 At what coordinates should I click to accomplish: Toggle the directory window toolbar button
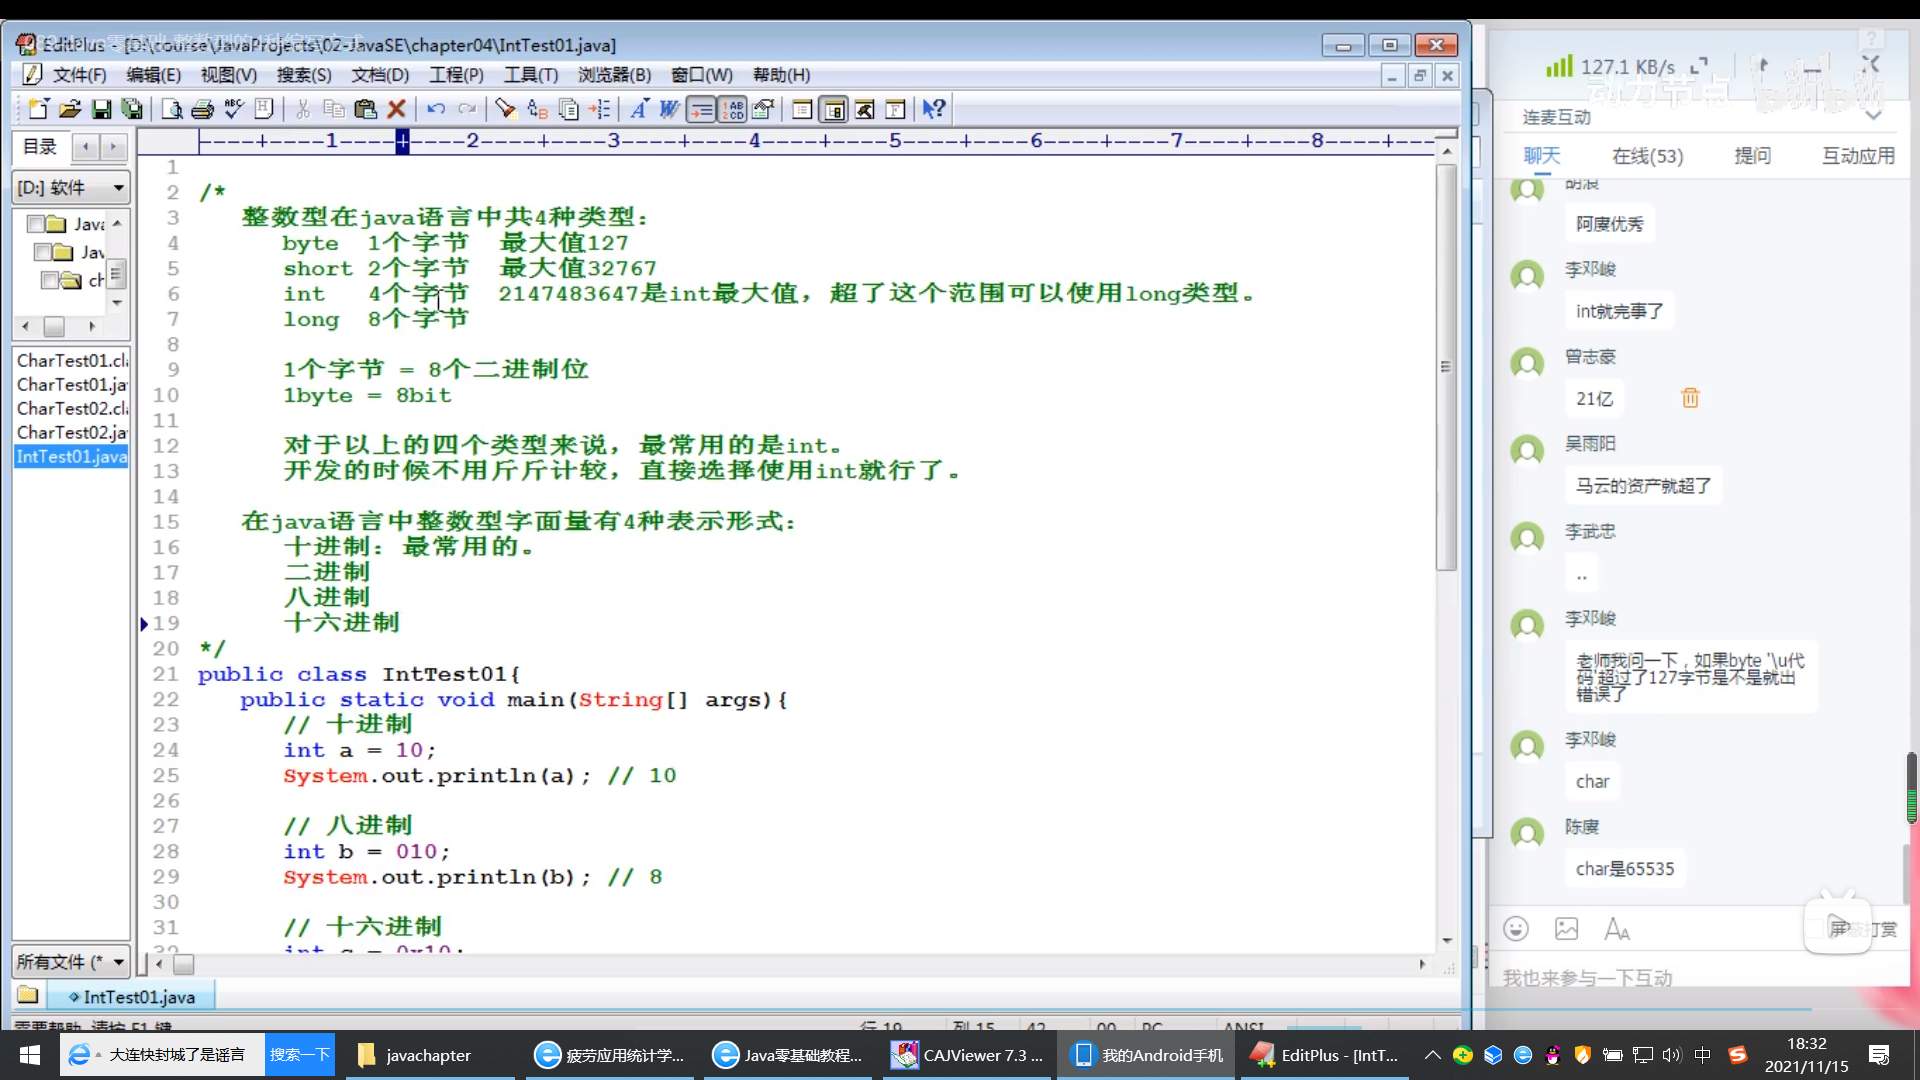[x=833, y=109]
